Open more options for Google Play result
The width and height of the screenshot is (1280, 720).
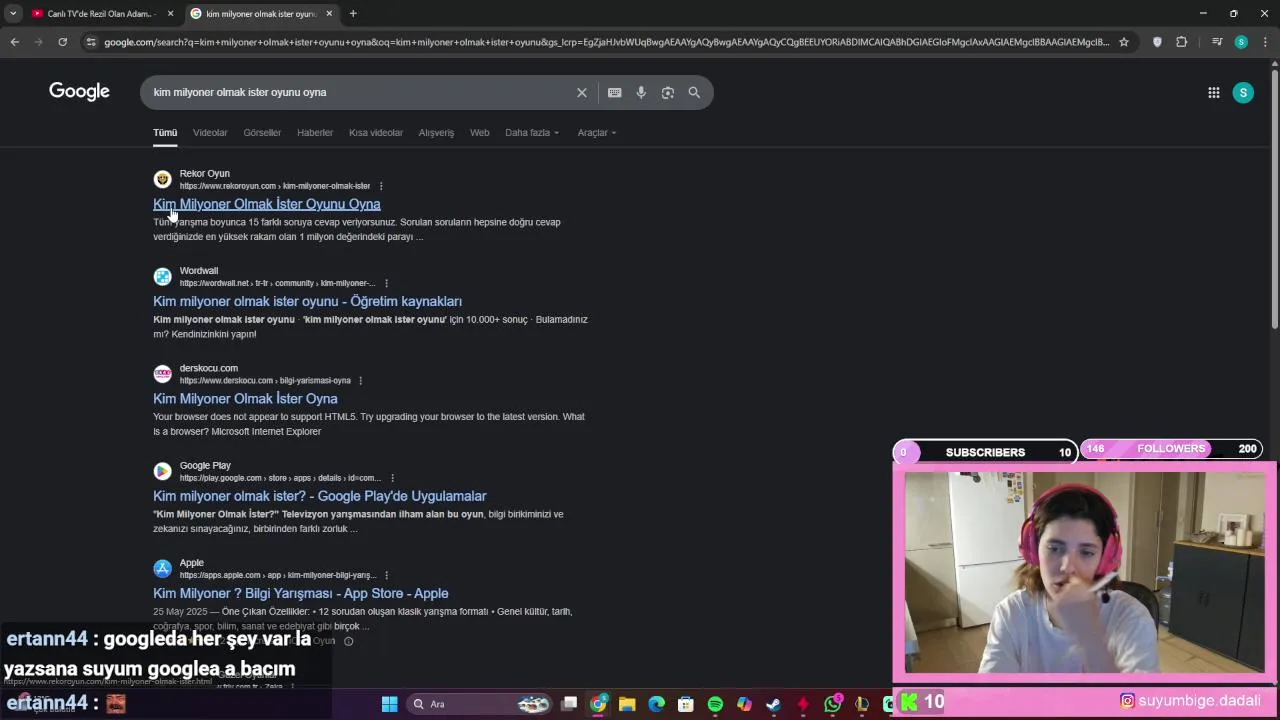point(392,478)
